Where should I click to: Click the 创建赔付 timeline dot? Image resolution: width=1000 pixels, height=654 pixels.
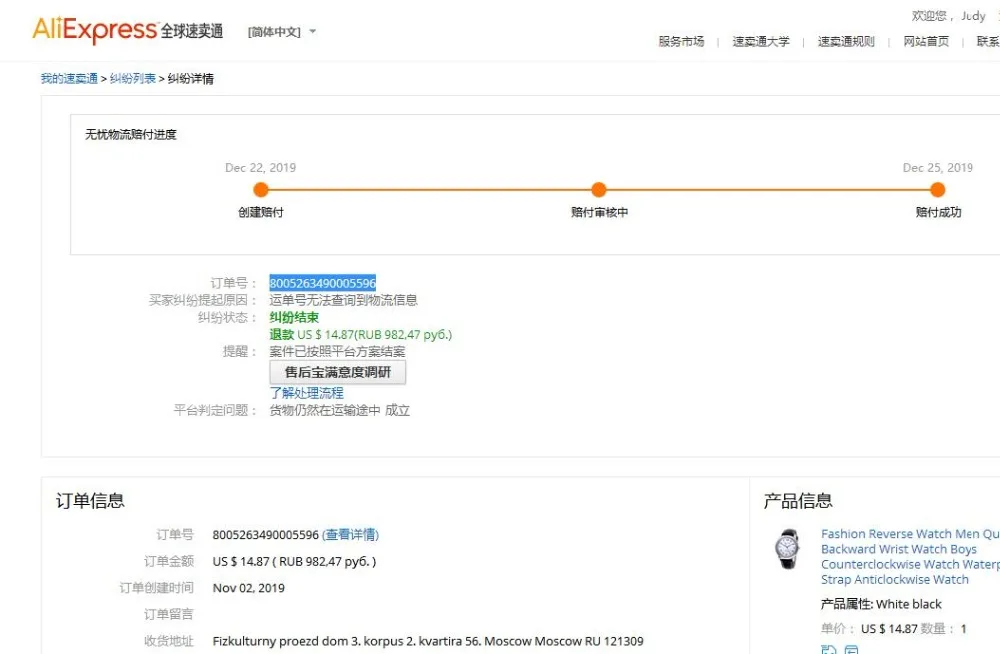[x=261, y=190]
